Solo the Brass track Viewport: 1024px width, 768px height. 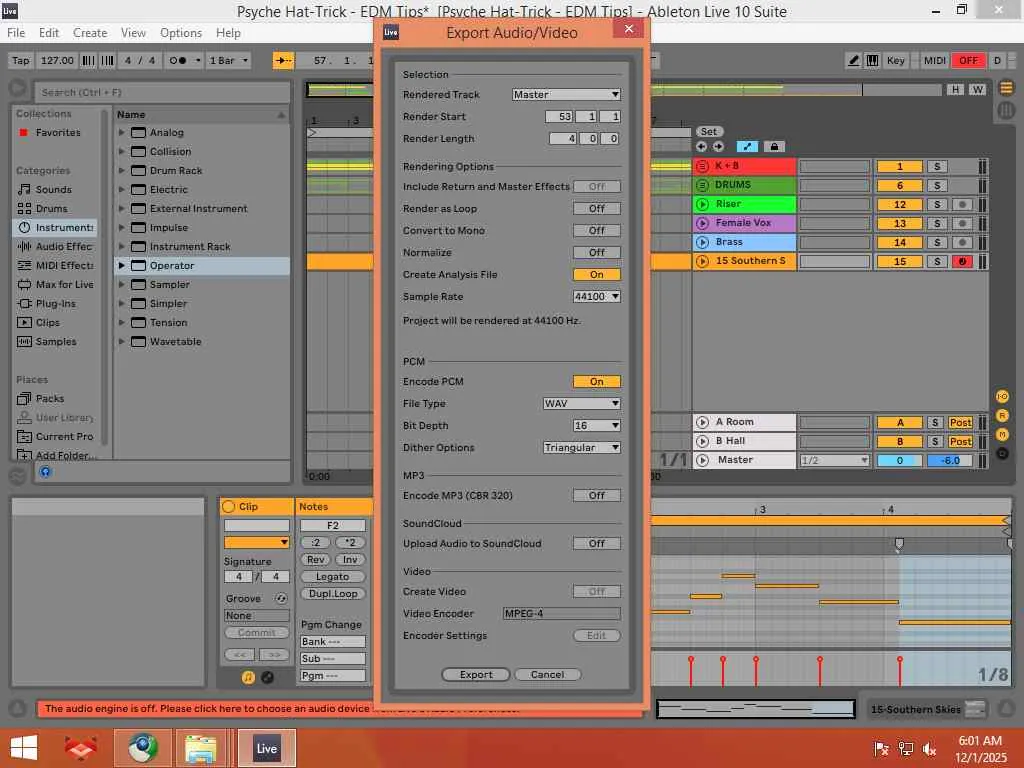937,242
